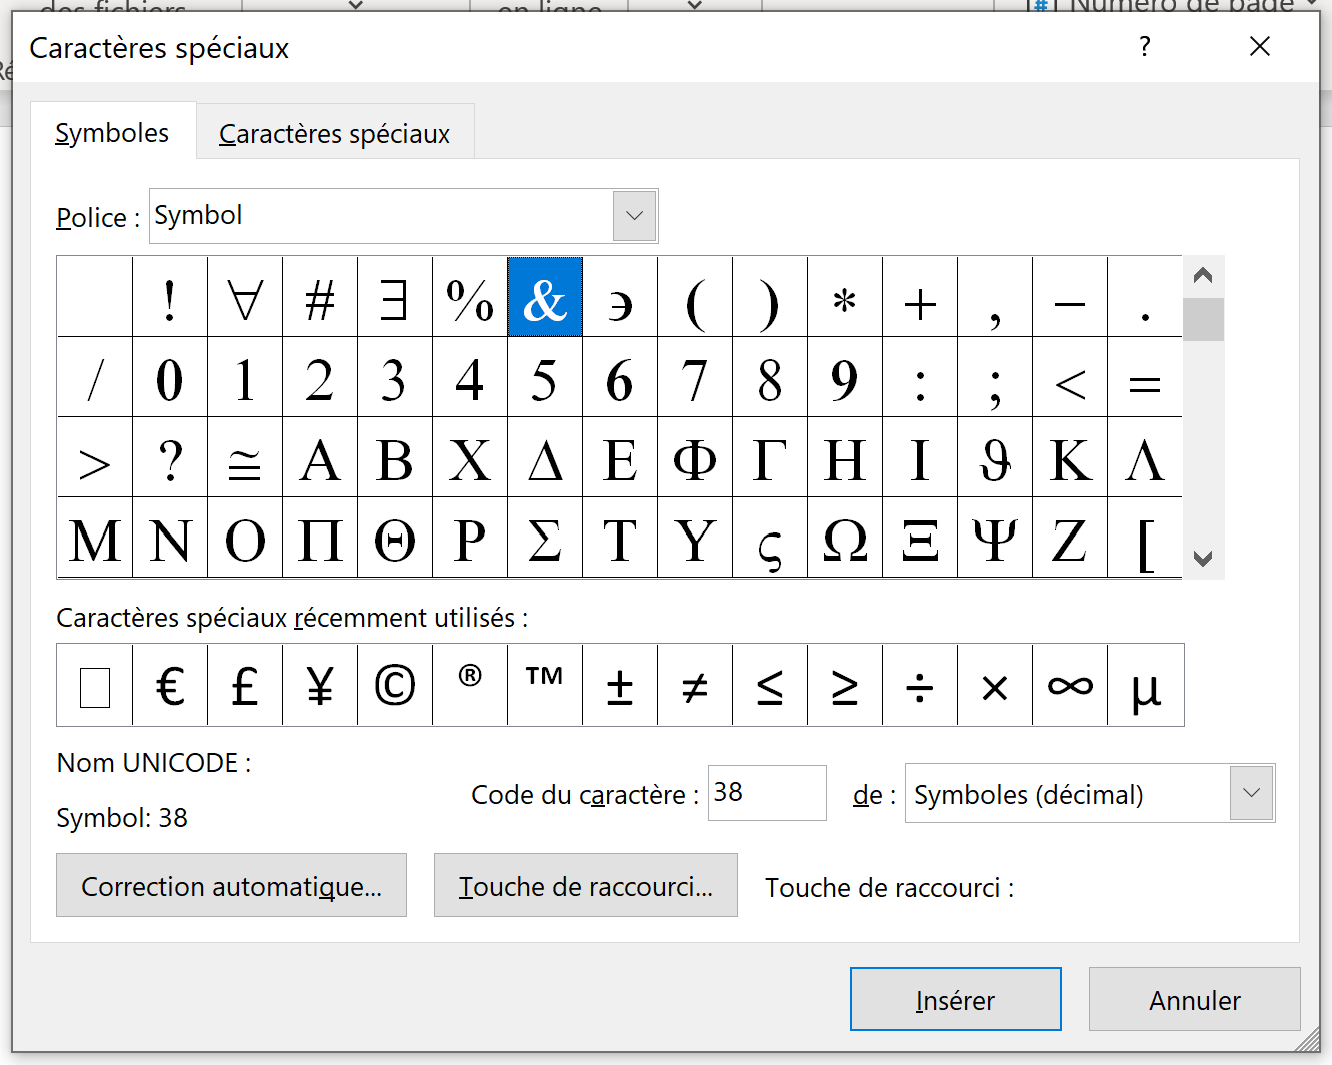
Task: Open the Police font dropdown
Action: 633,215
